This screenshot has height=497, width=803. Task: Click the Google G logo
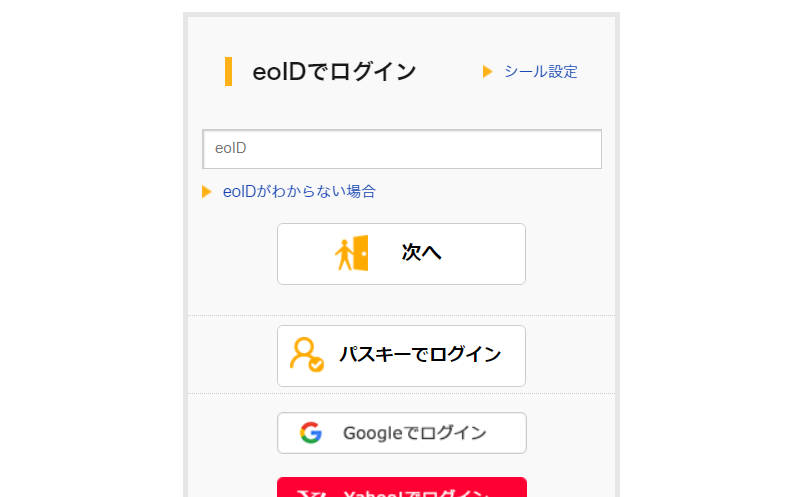pyautogui.click(x=311, y=433)
